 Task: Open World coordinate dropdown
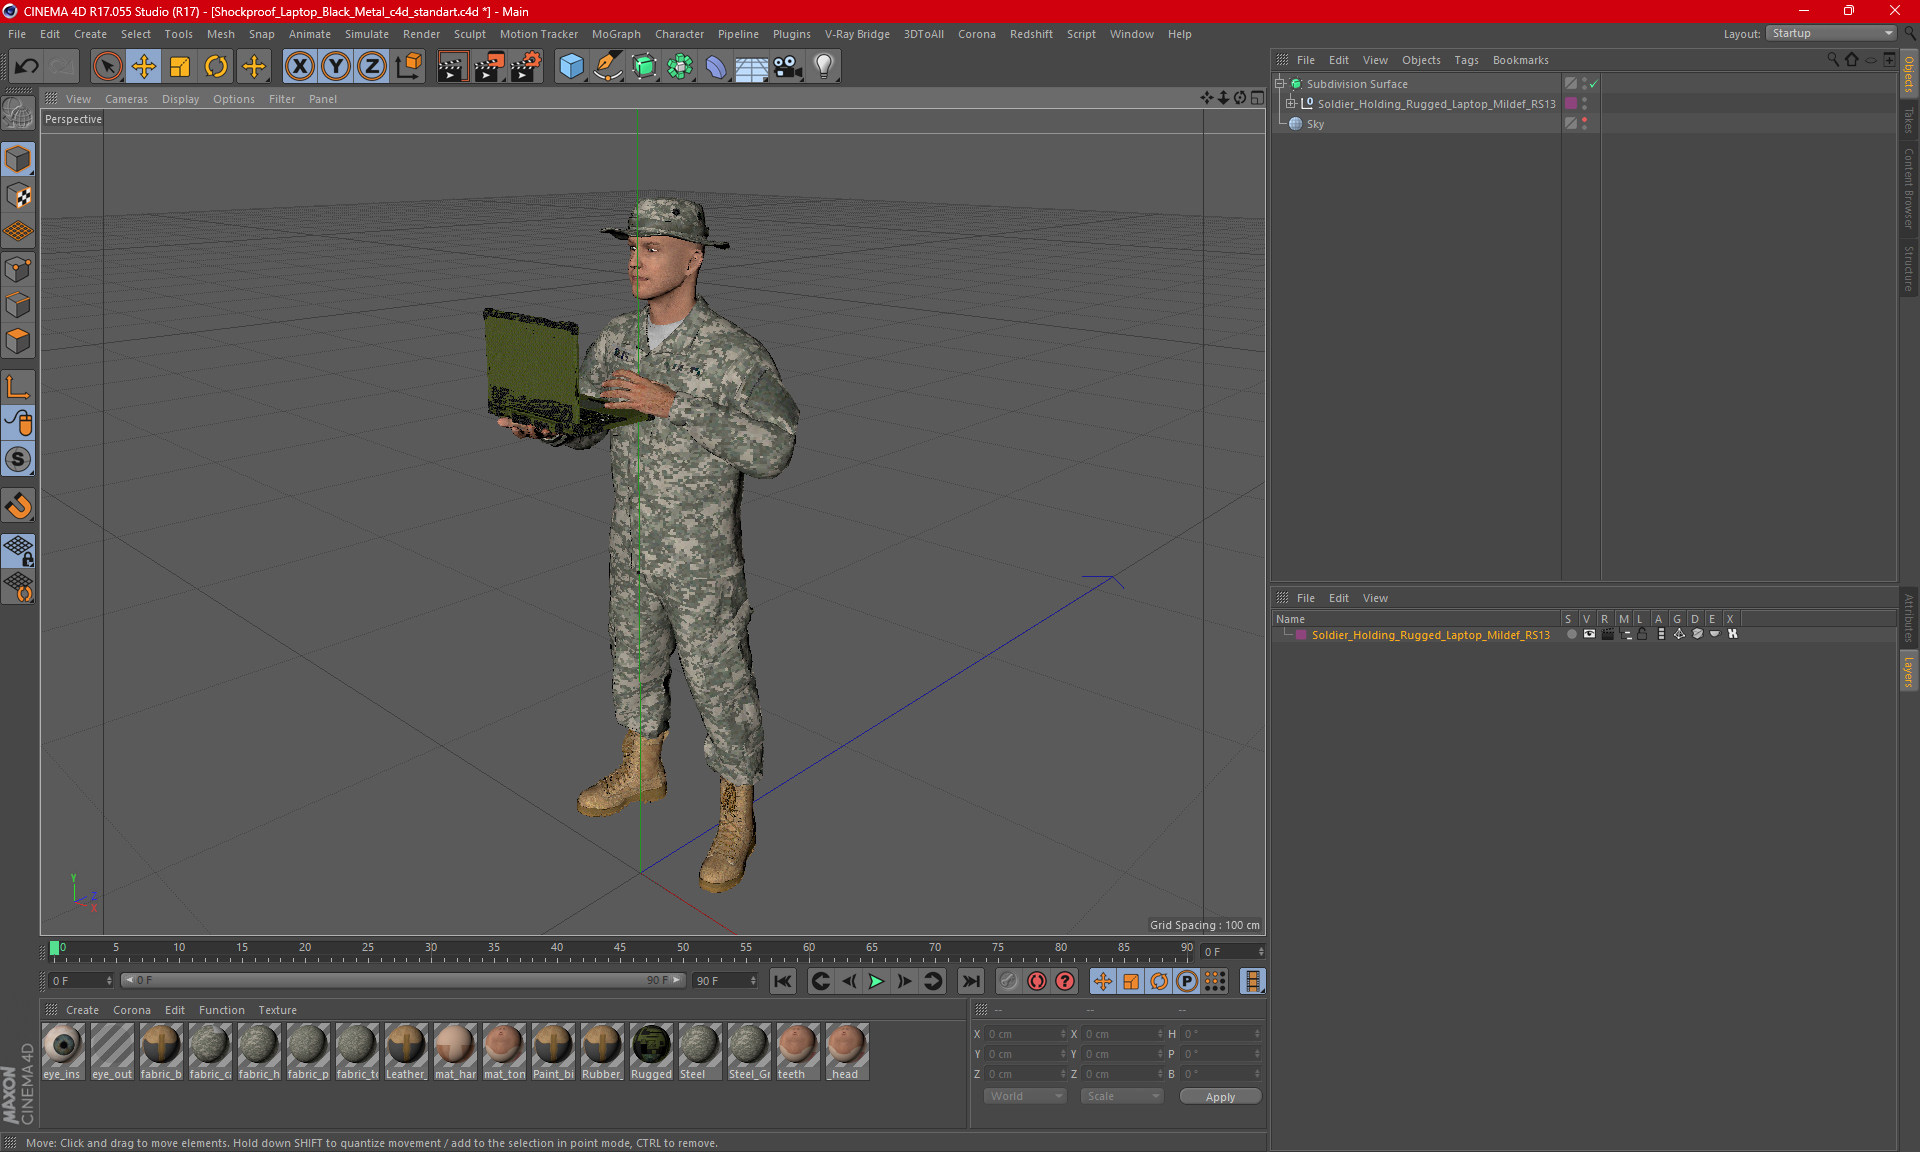(x=1025, y=1096)
